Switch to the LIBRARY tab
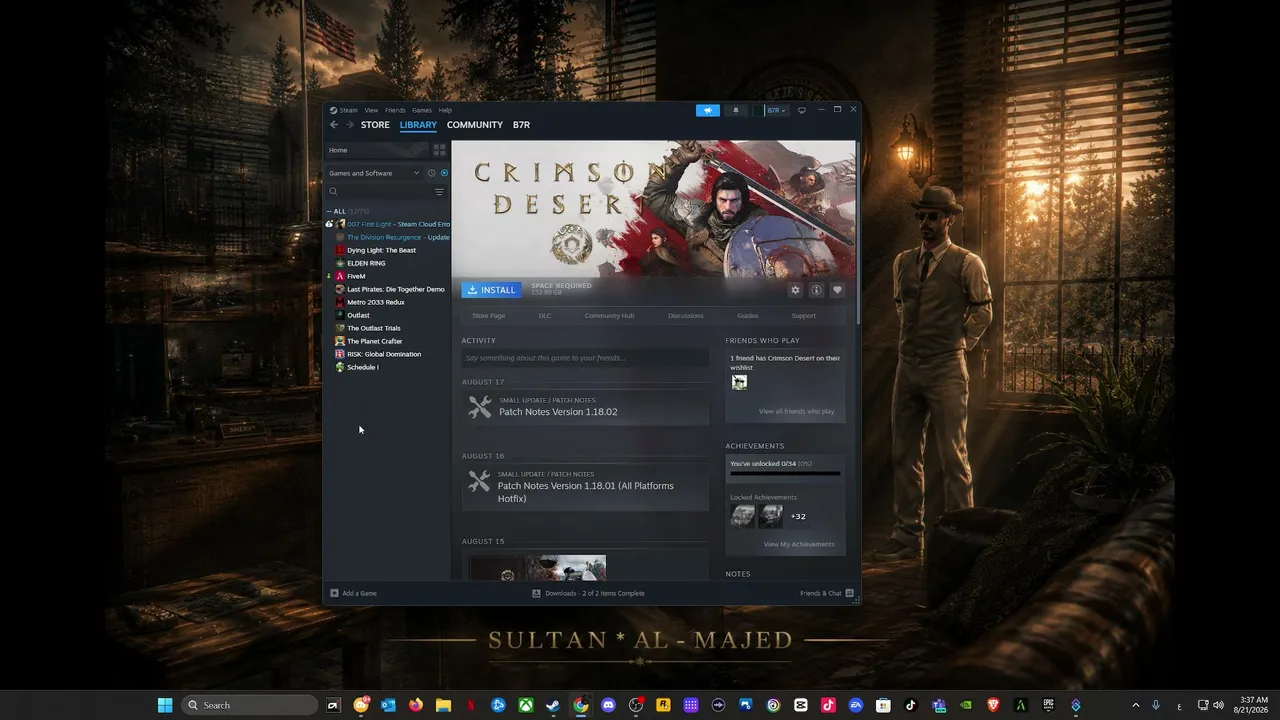1280x720 pixels. coord(418,125)
